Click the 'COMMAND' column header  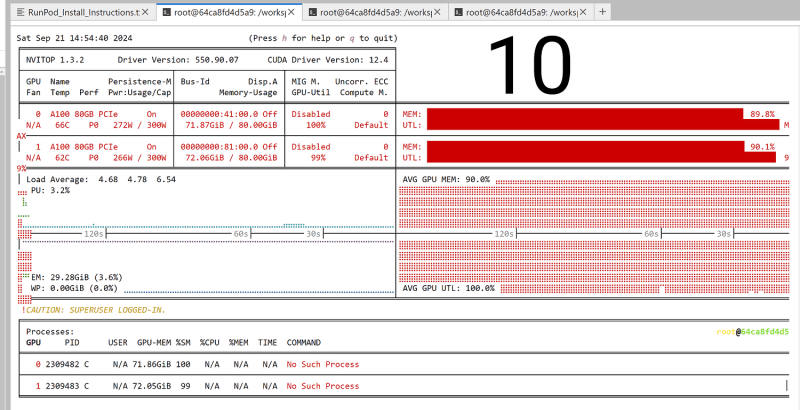(x=304, y=343)
